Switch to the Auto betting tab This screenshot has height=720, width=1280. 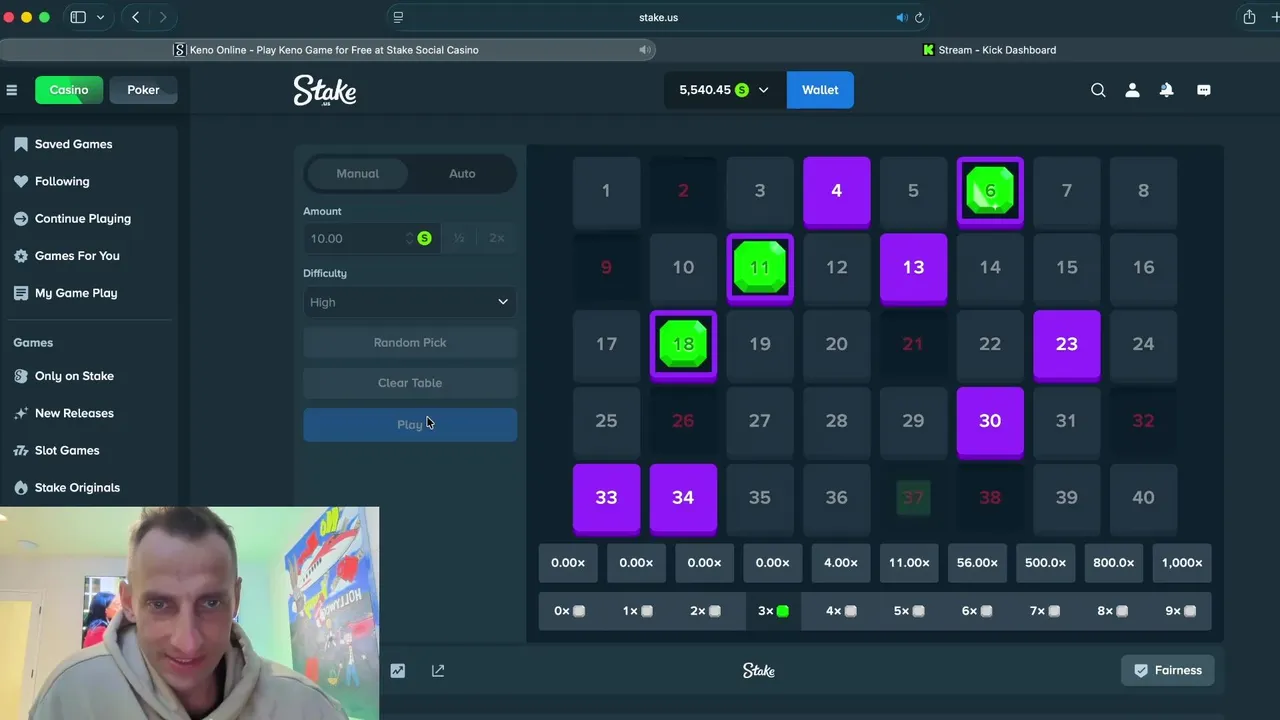coord(462,174)
